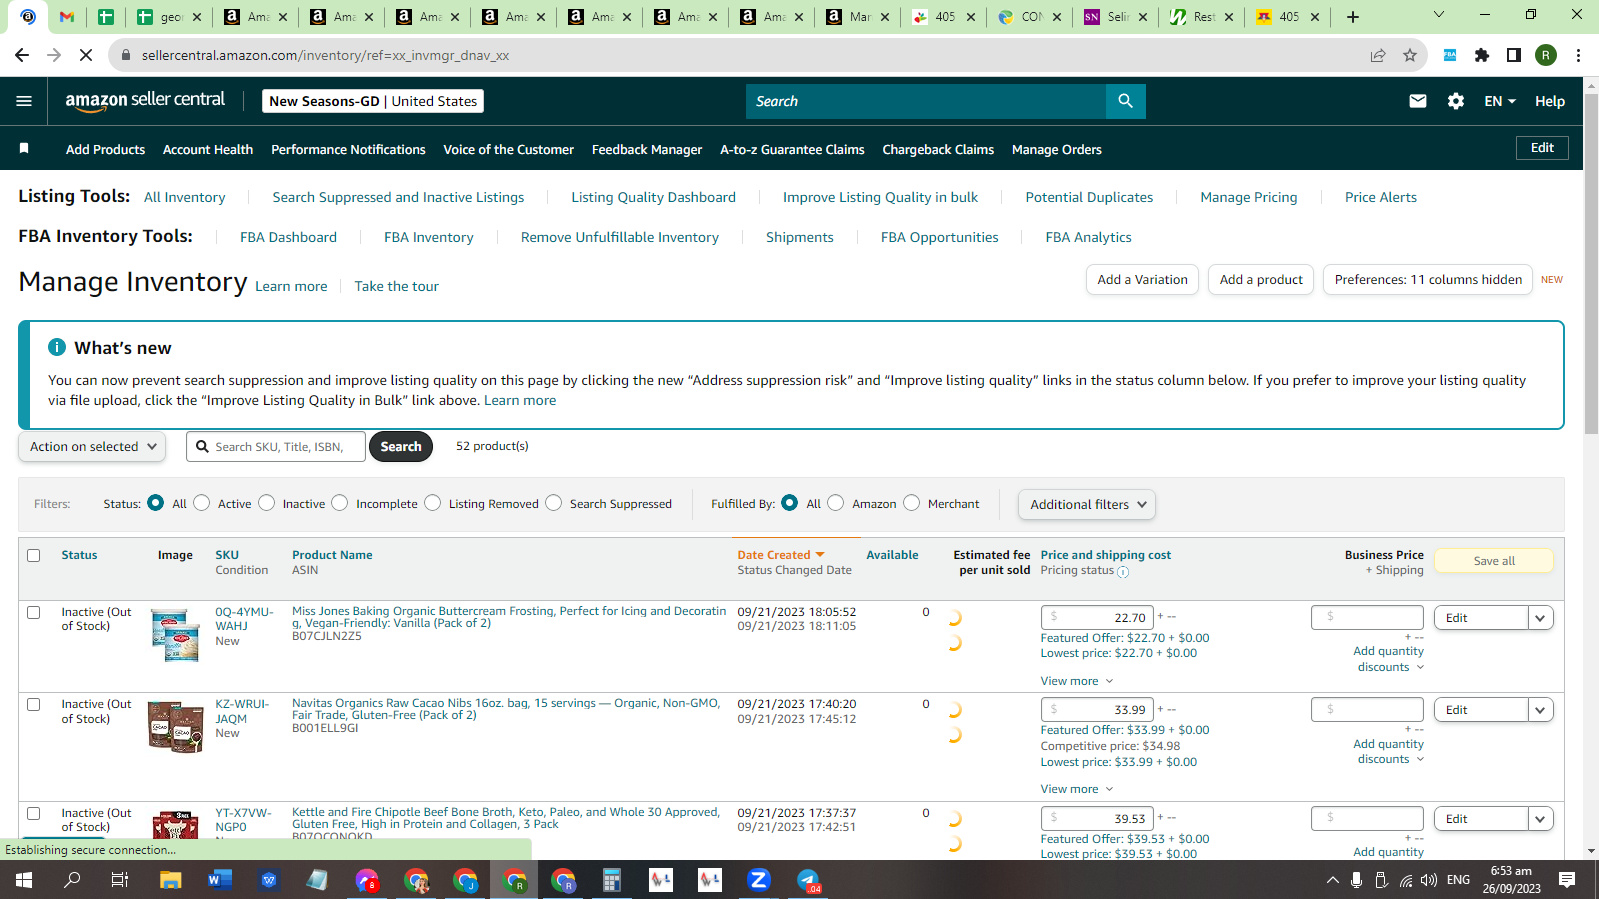Filter listings by Inactive status

(267, 503)
